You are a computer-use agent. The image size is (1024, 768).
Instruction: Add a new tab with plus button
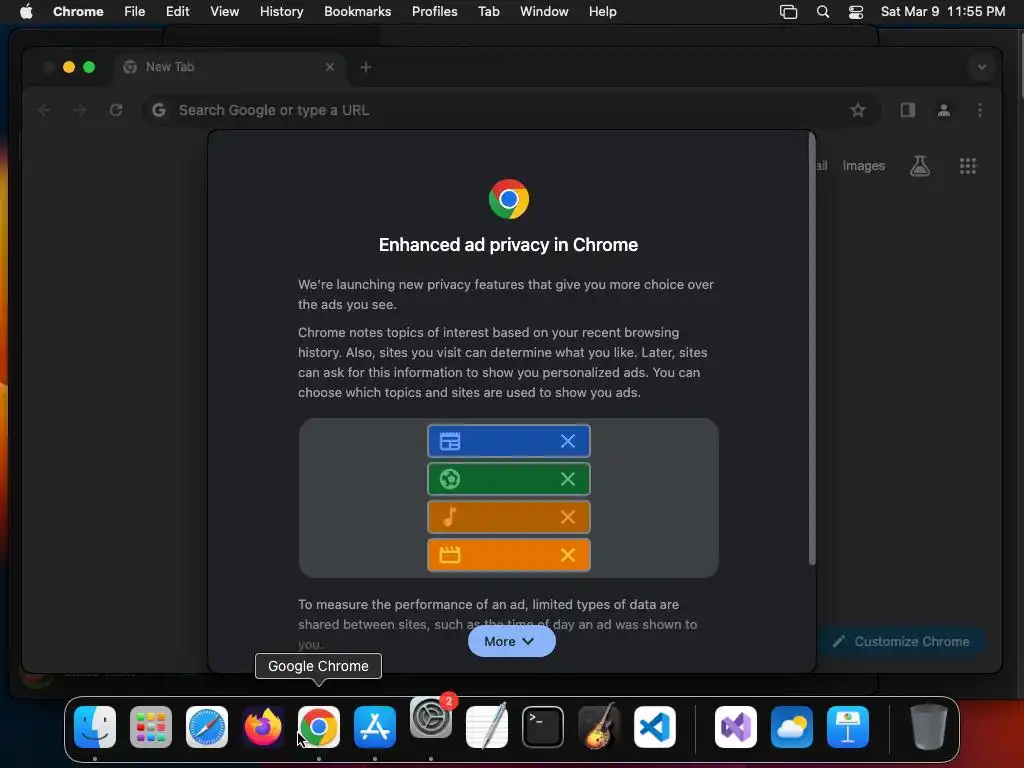[366, 67]
